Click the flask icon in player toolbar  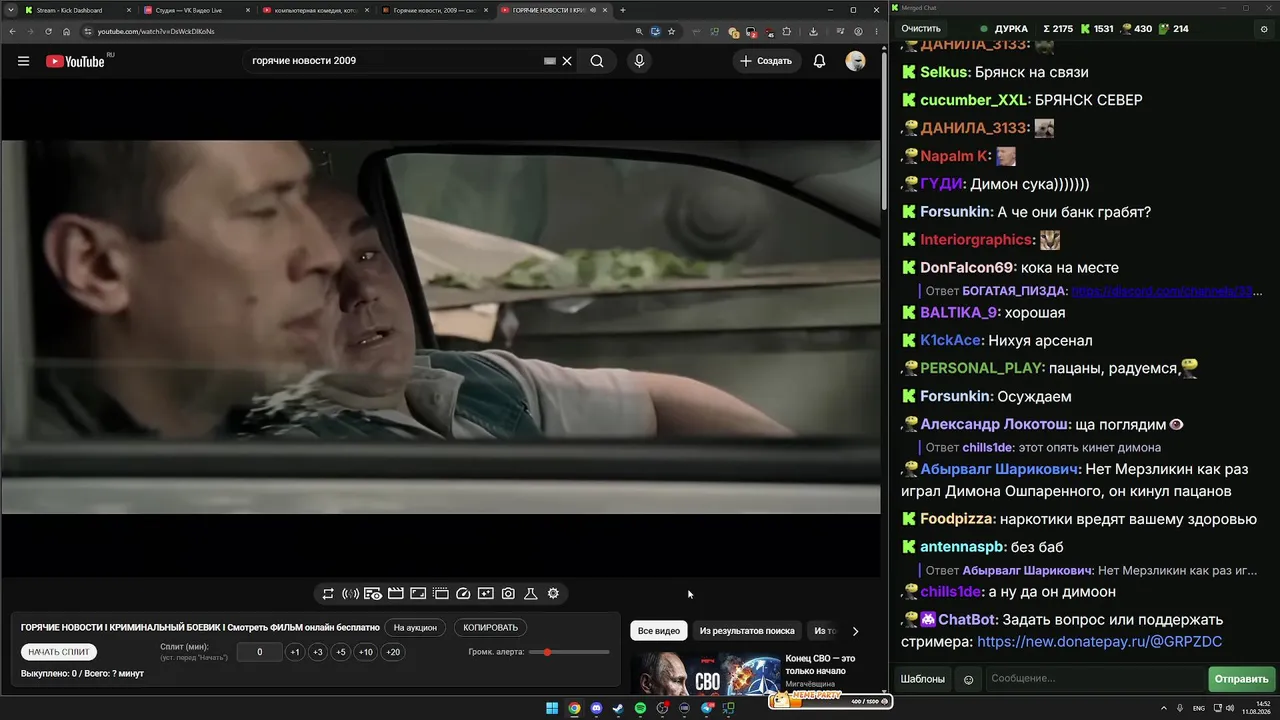[x=531, y=594]
